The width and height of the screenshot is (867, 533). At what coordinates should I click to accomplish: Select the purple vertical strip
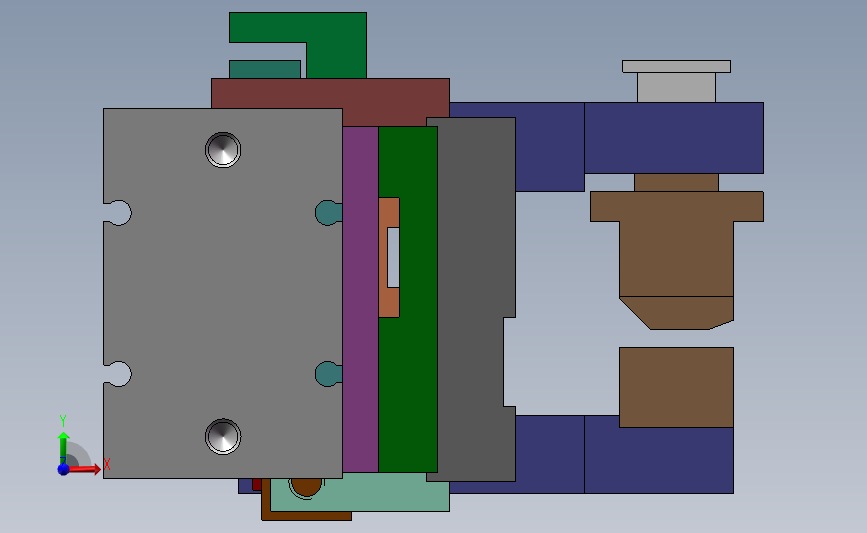(361, 299)
